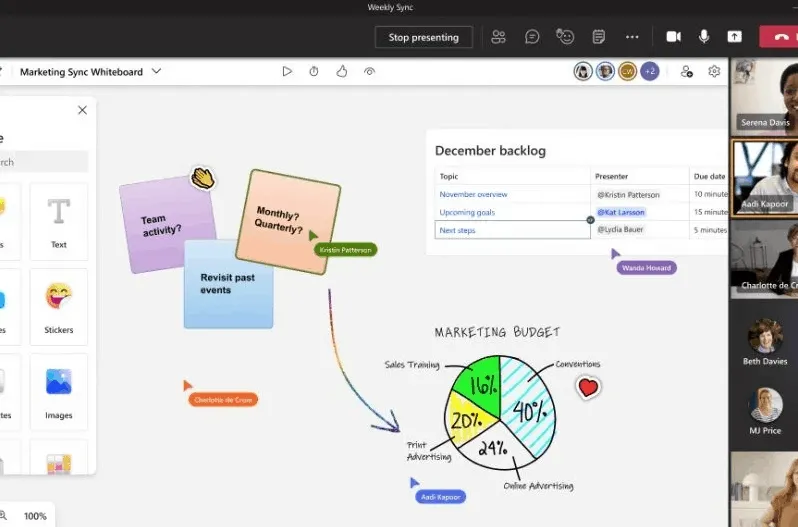
Task: Open the meeting chat icon
Action: [x=532, y=37]
